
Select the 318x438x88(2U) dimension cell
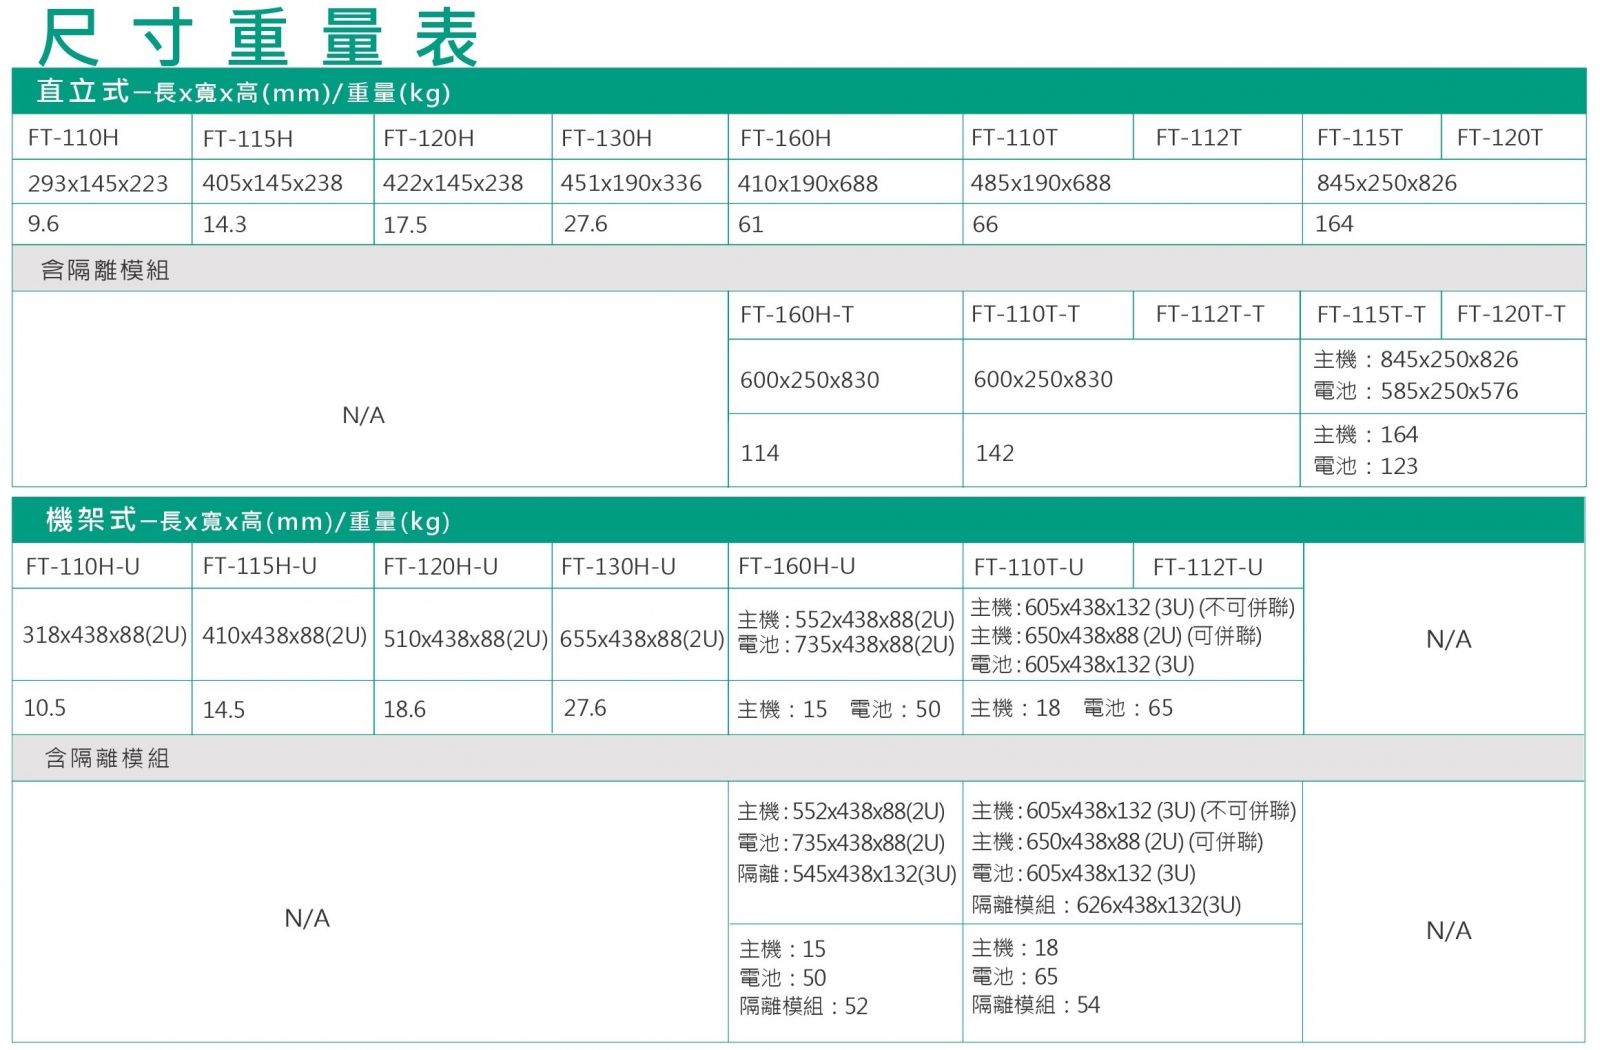click(105, 635)
